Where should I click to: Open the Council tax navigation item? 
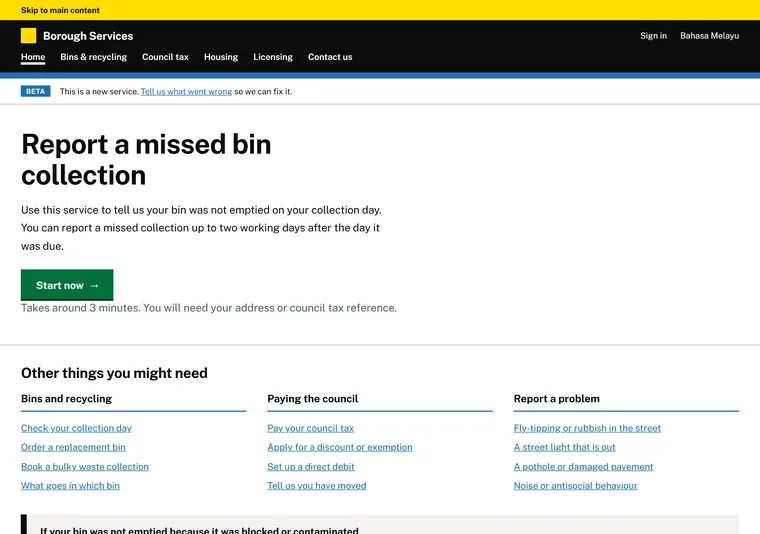point(165,57)
